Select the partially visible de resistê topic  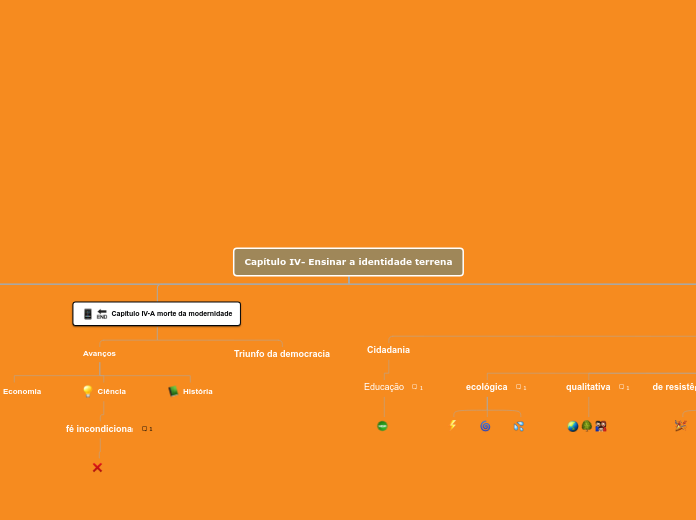[x=674, y=387]
